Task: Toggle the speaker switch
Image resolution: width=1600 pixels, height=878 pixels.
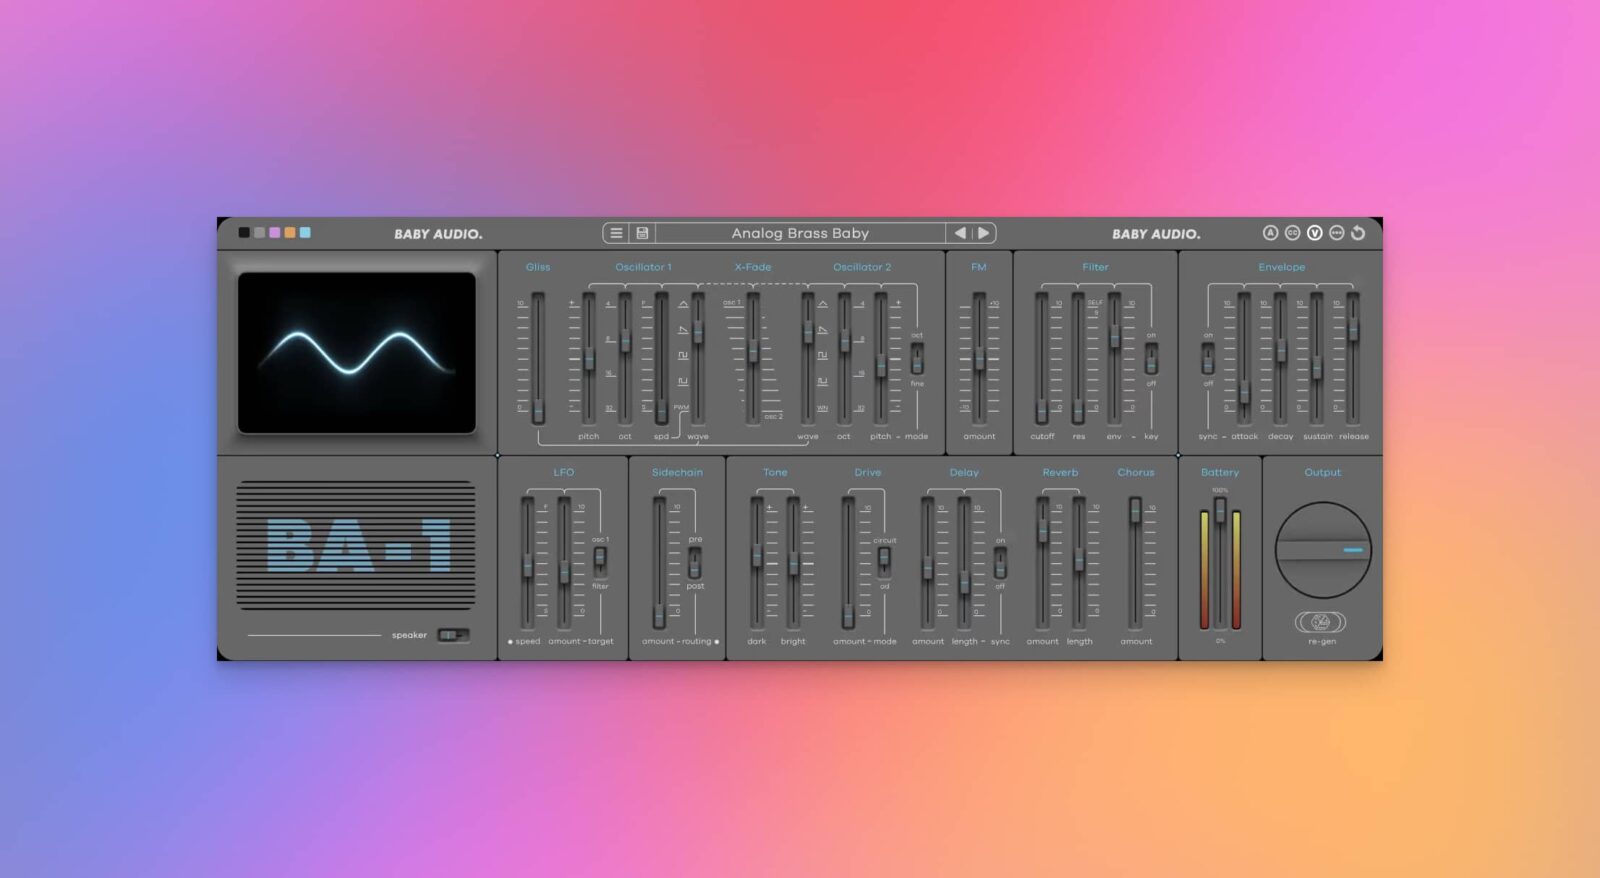Action: (453, 635)
